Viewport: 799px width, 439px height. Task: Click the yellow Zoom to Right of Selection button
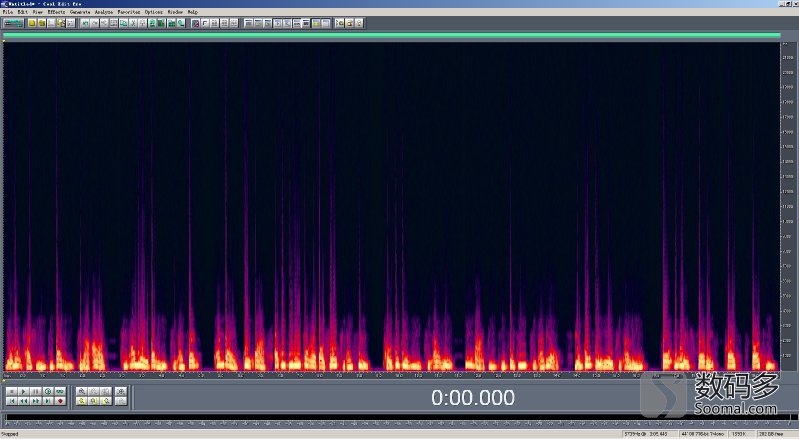tap(106, 401)
